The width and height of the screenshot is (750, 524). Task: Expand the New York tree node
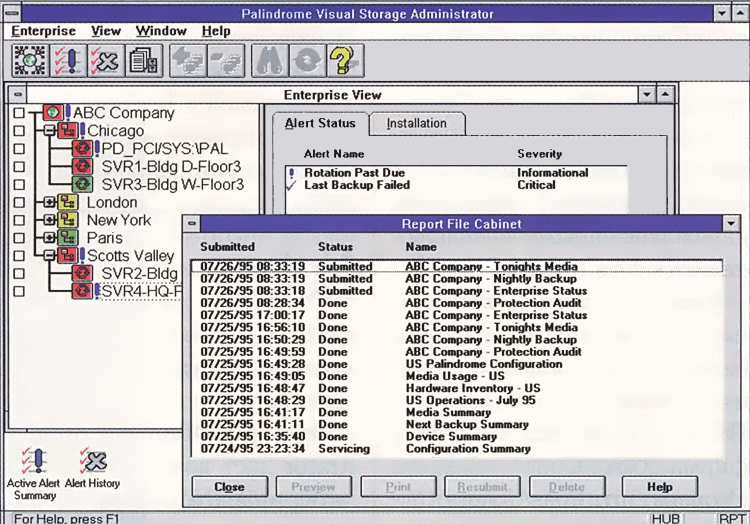(x=49, y=219)
